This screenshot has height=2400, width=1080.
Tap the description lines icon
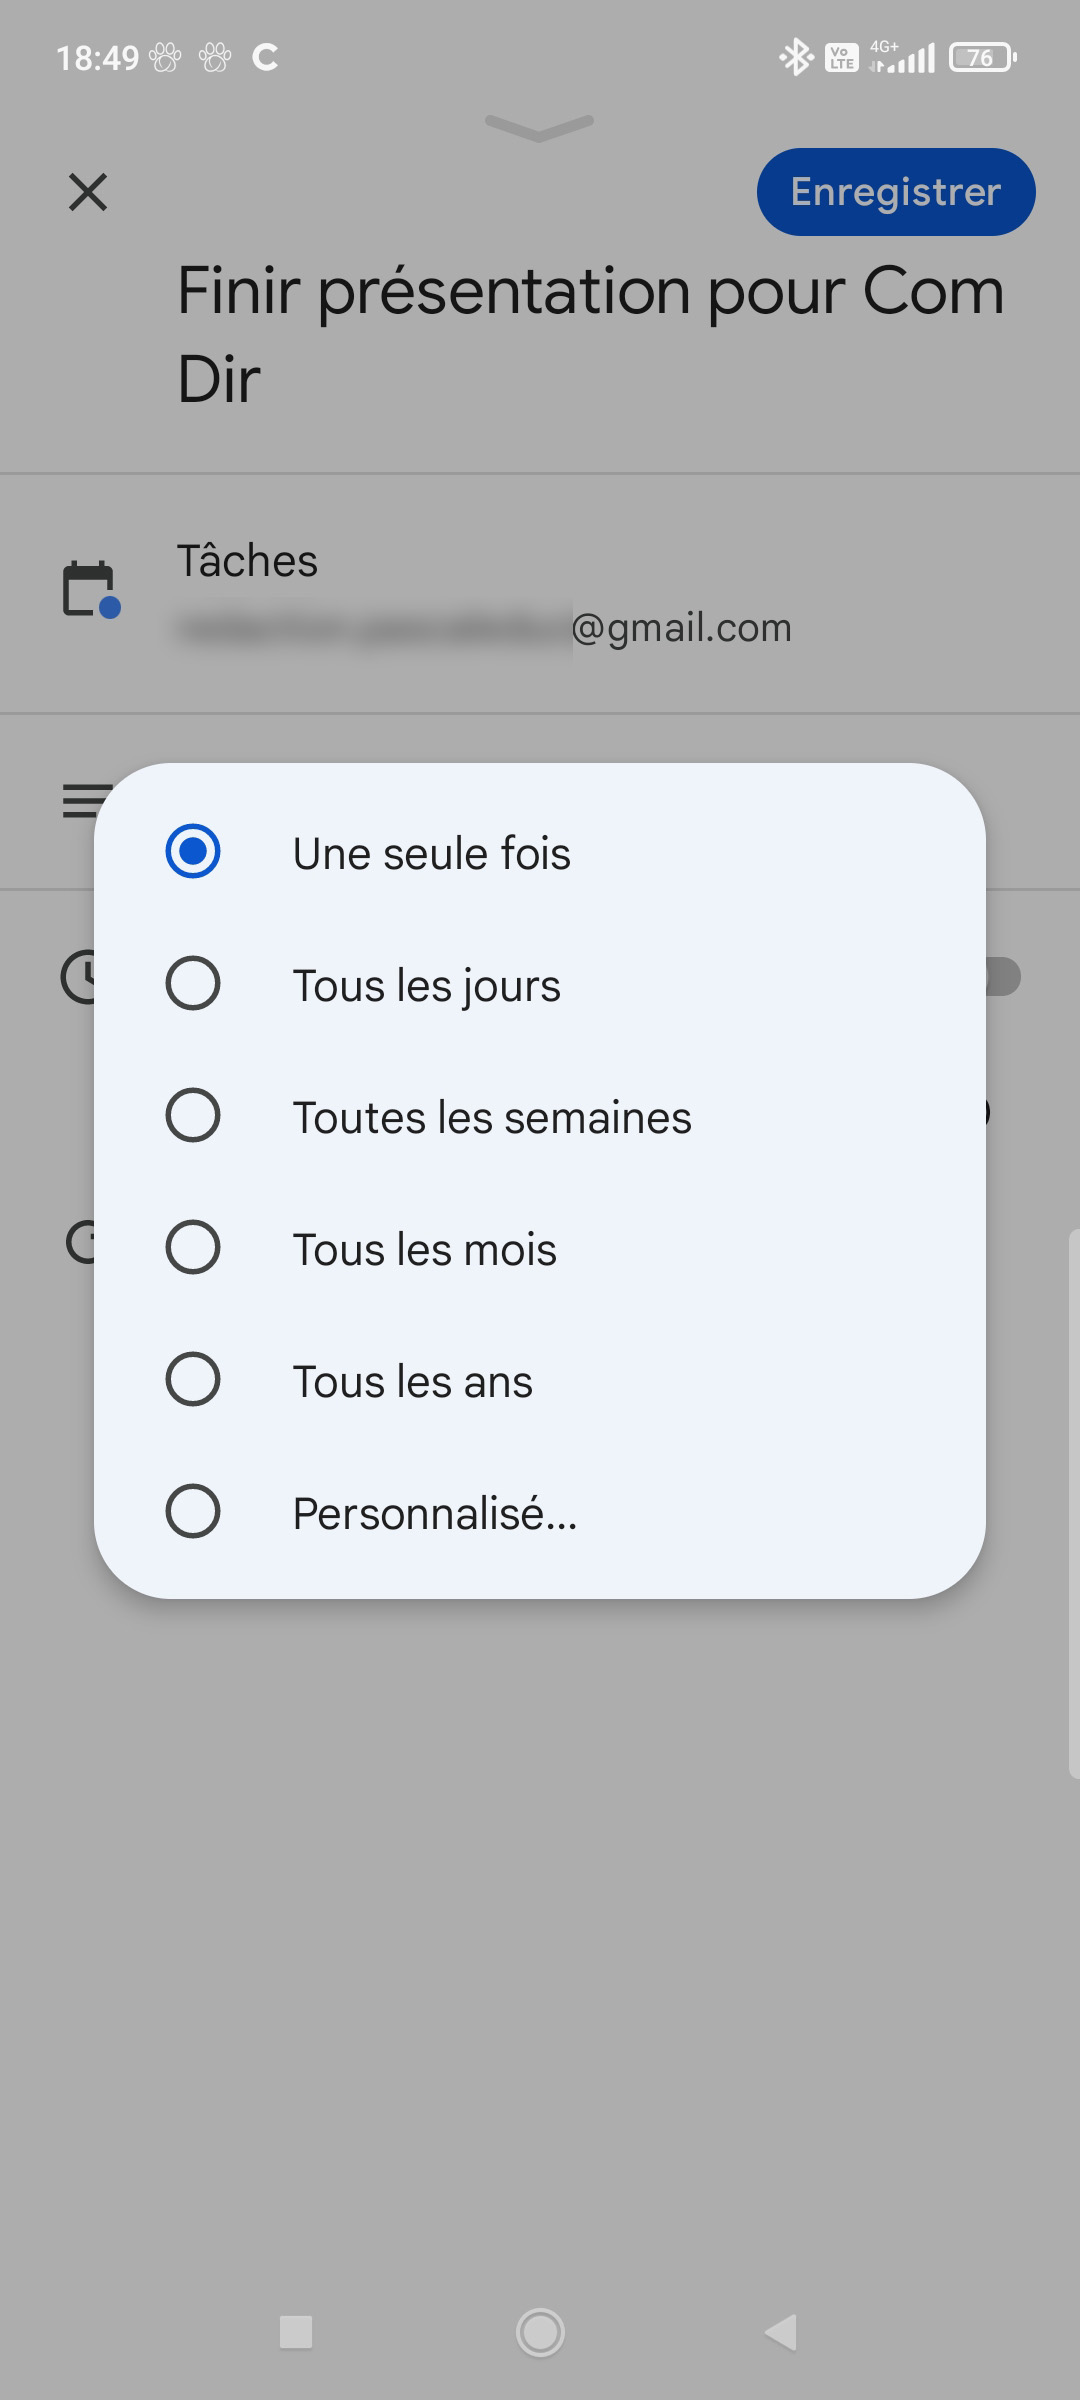[78, 801]
